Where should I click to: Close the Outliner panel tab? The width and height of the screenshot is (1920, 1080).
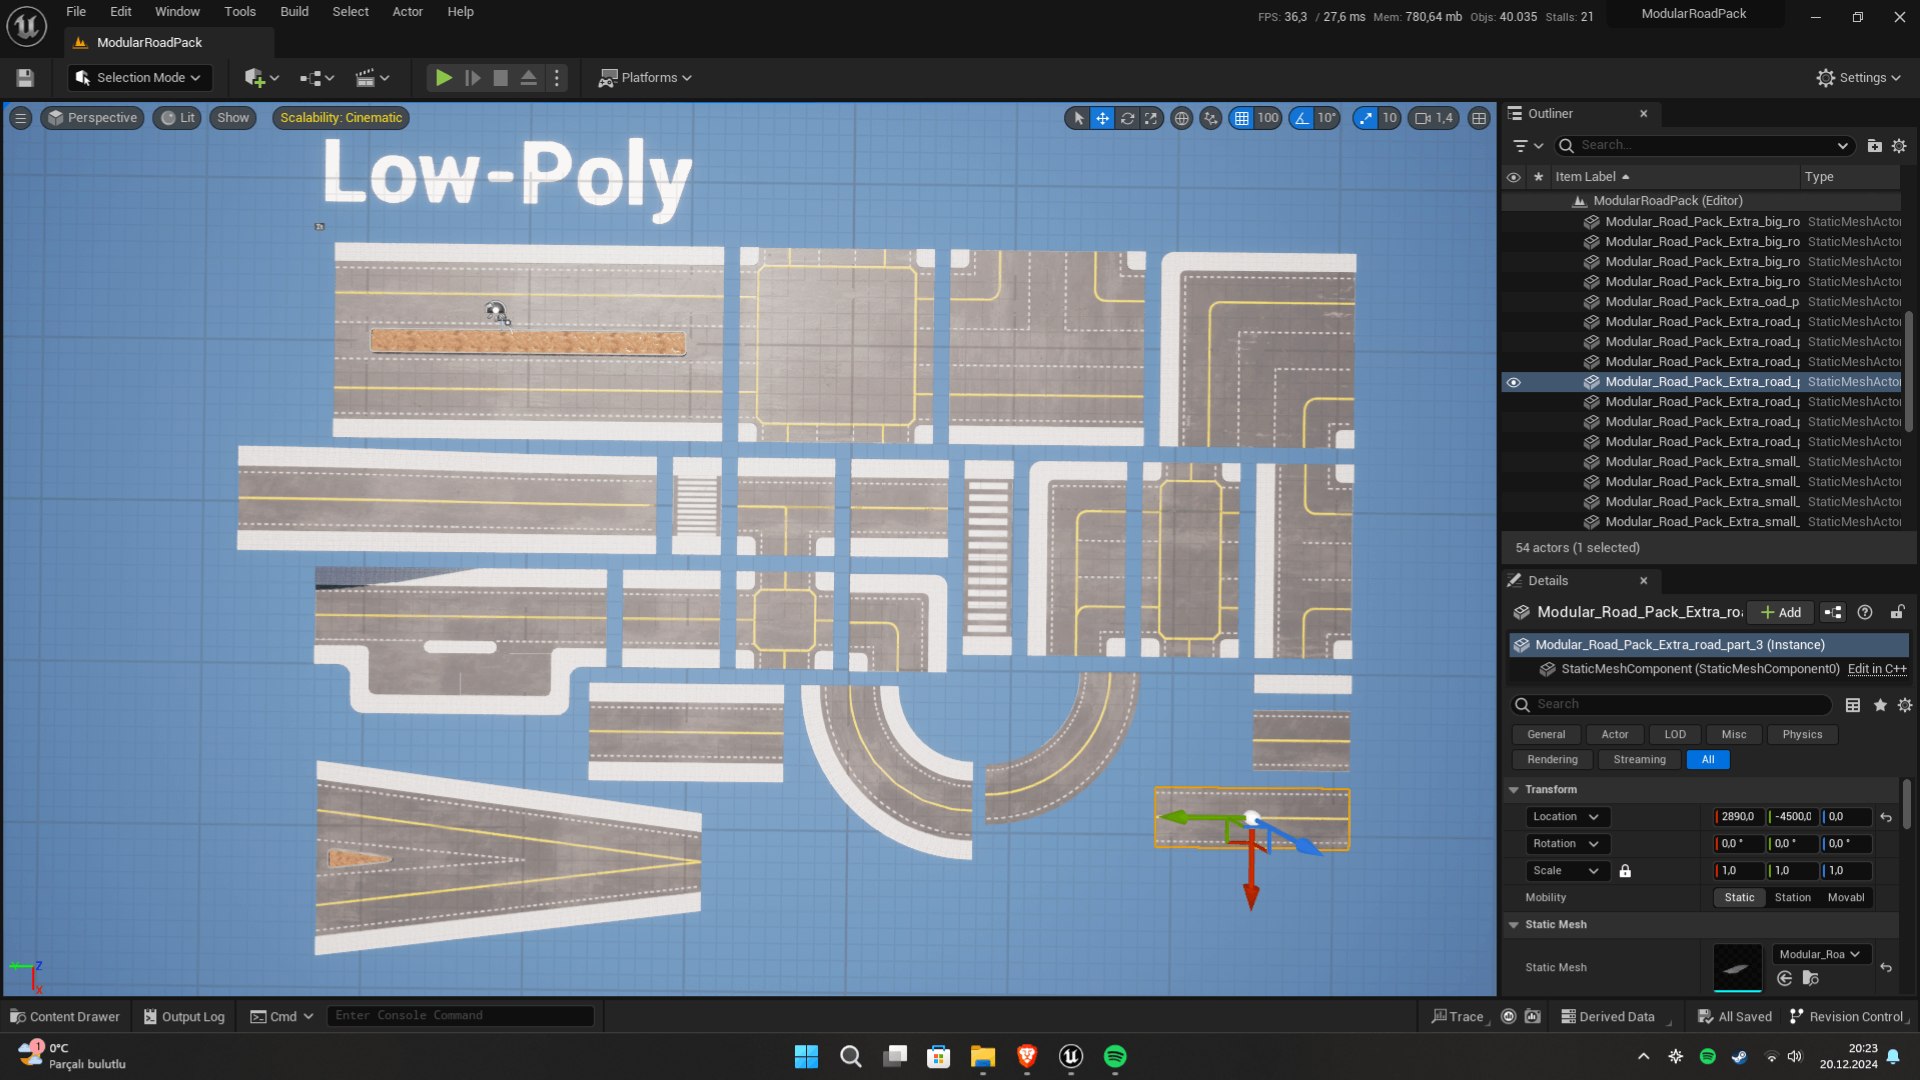(x=1643, y=114)
